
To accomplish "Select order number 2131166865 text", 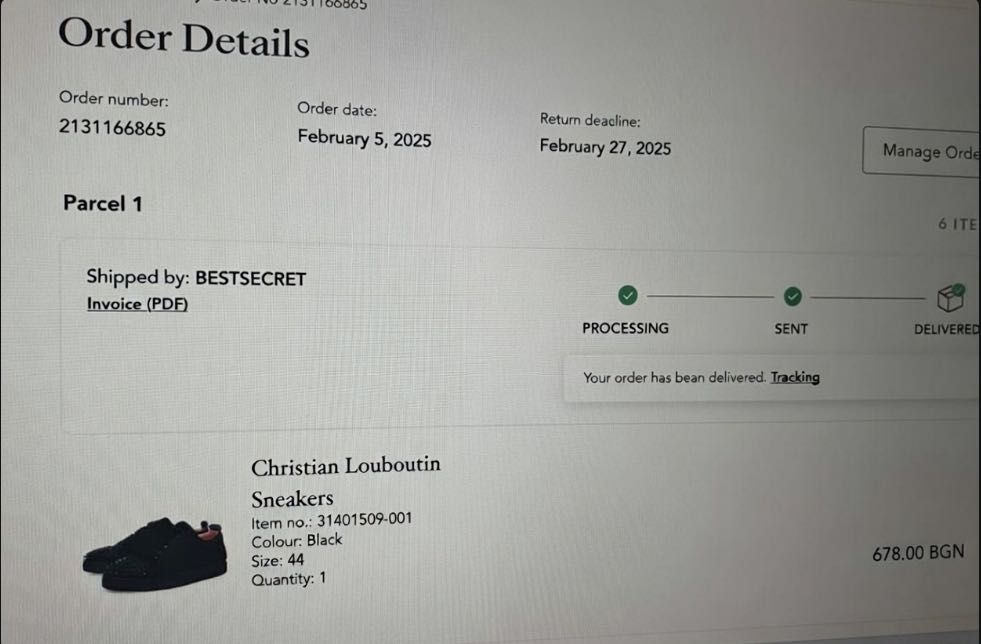I will click(112, 128).
